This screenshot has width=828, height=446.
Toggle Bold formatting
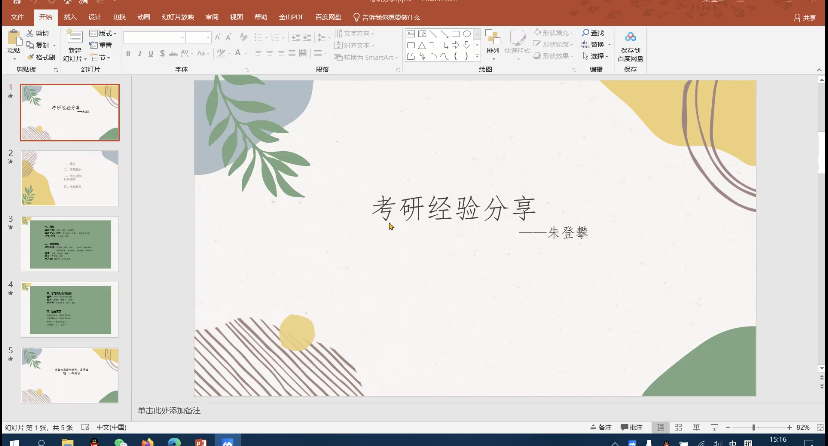point(128,53)
